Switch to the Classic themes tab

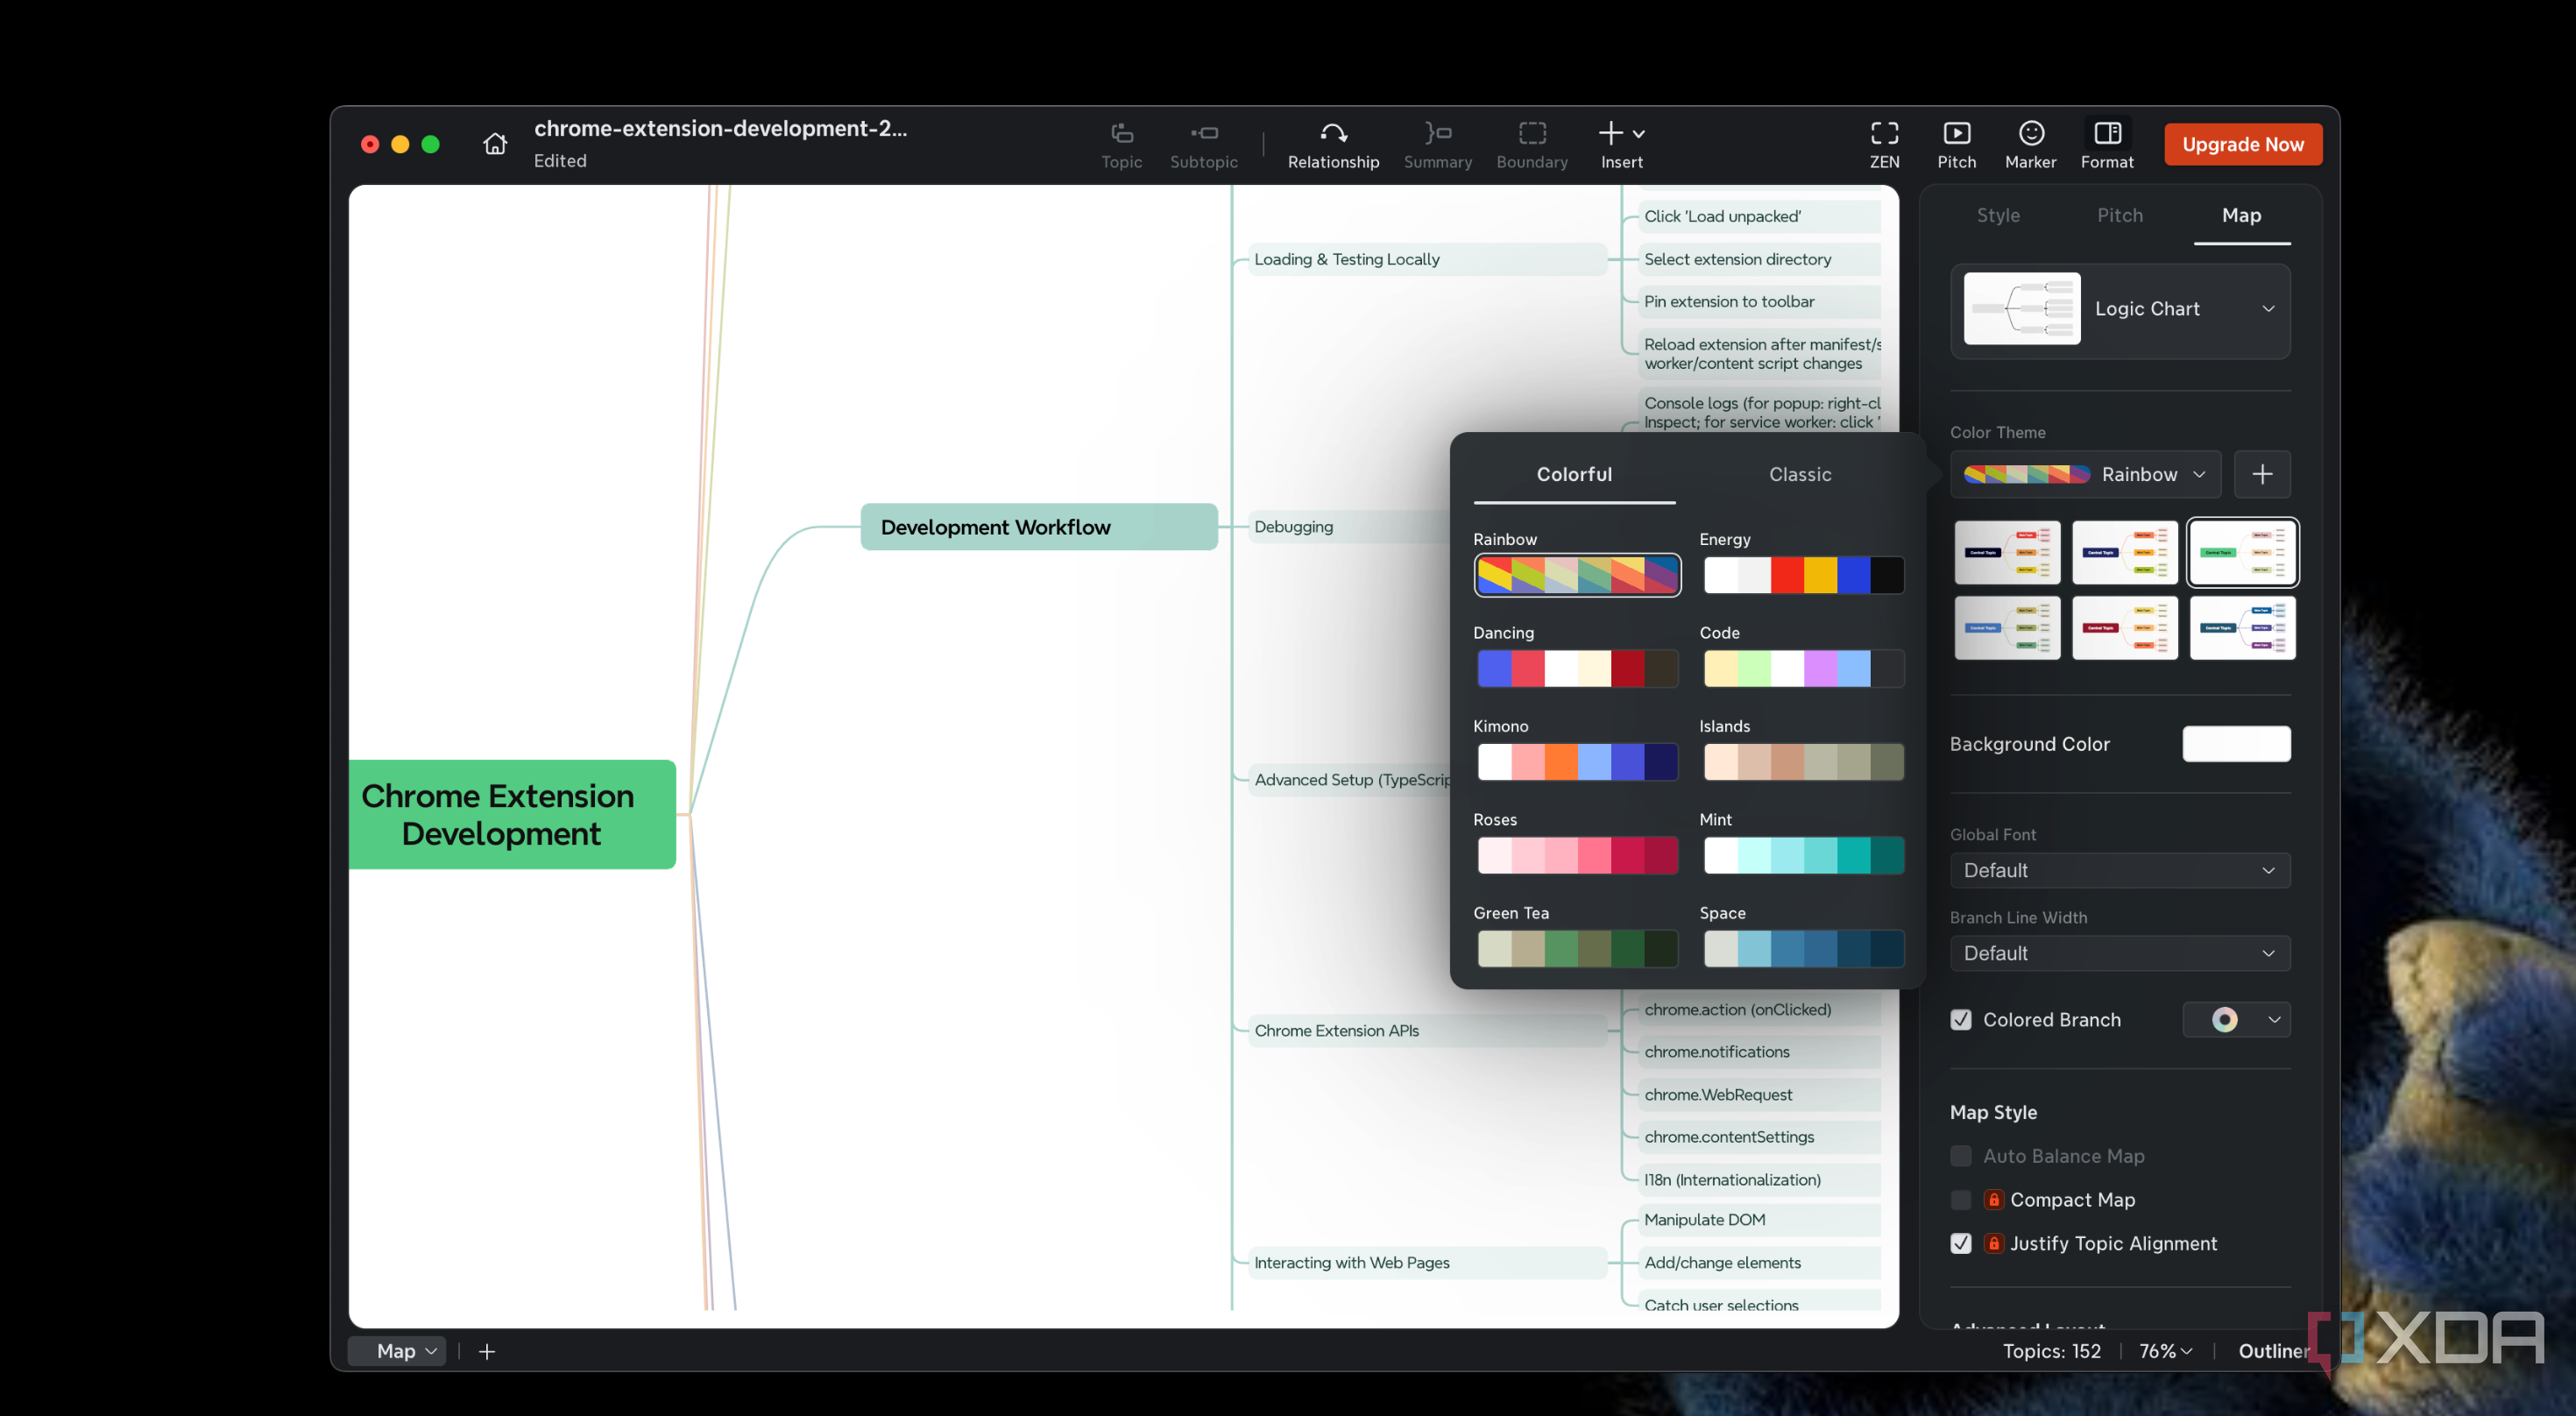[1800, 475]
